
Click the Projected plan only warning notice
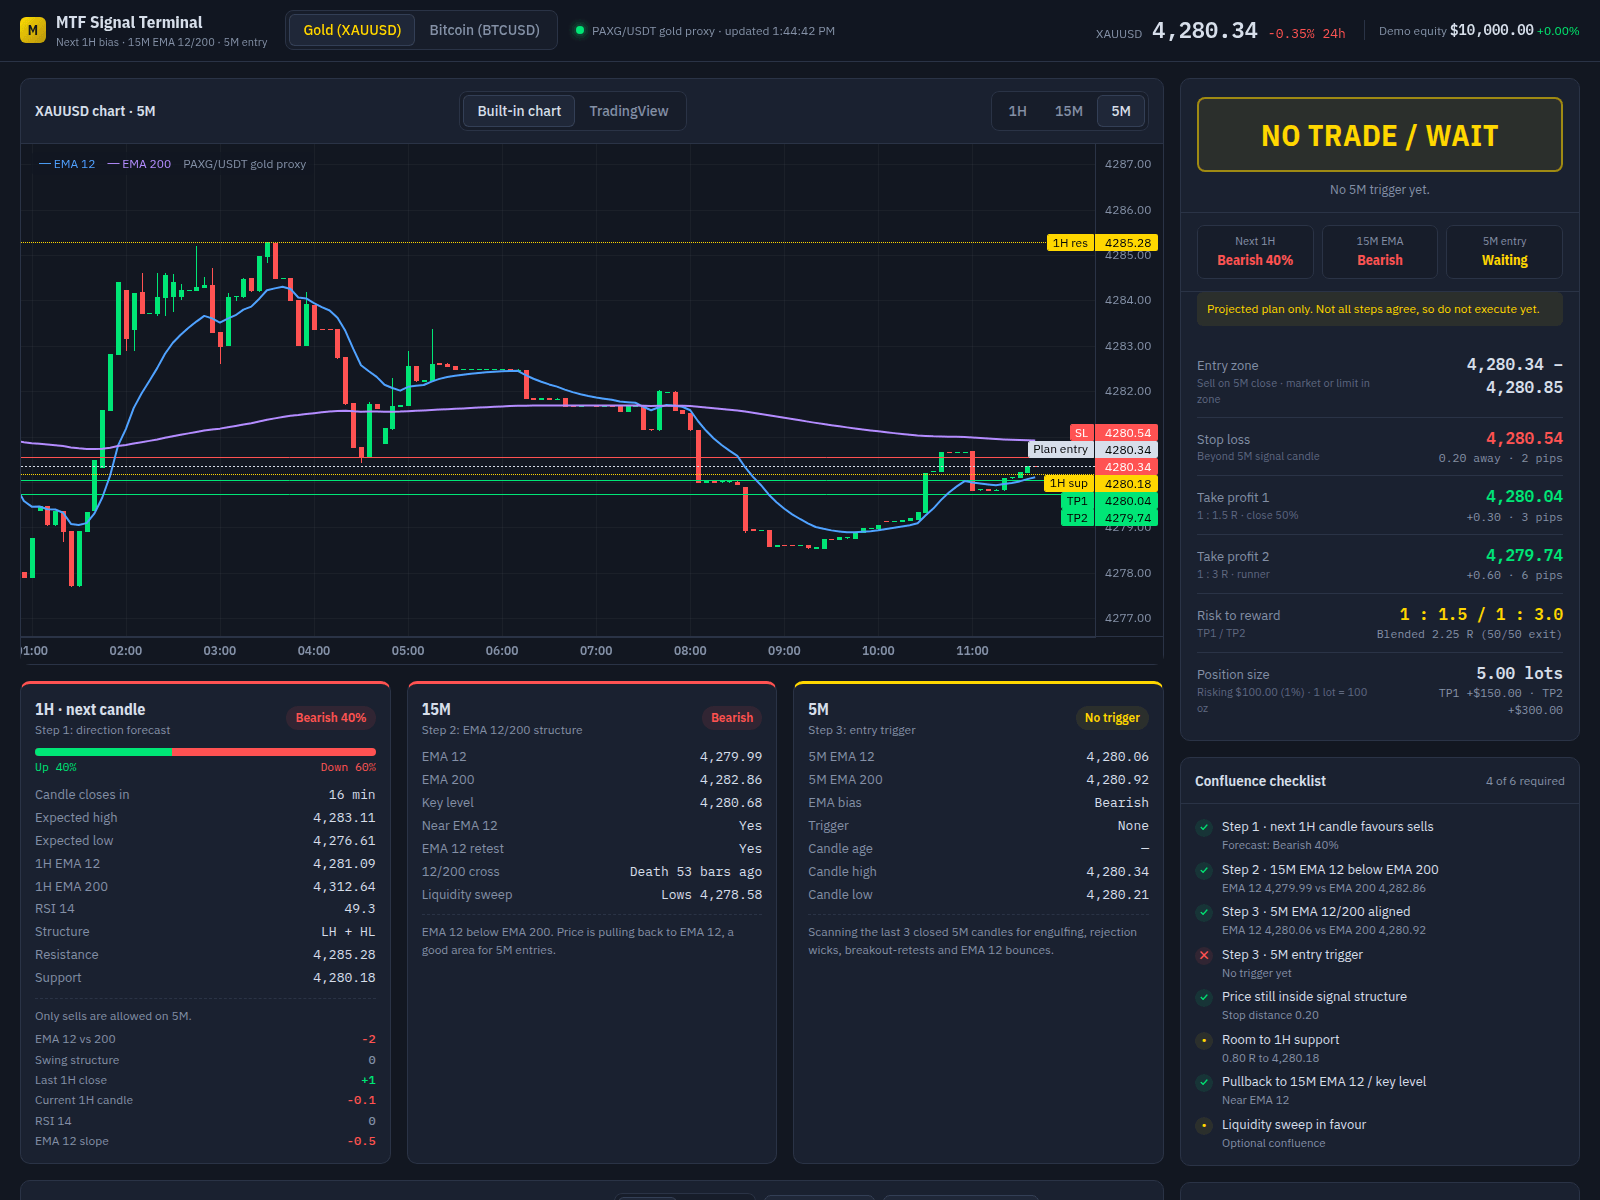[1380, 309]
